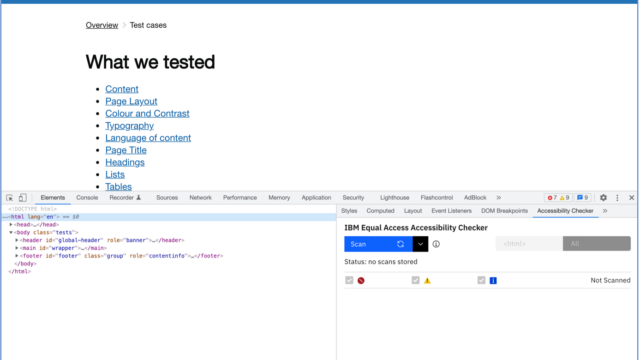This screenshot has width=640, height=360.
Task: Open the Memory tab
Action: point(279,198)
